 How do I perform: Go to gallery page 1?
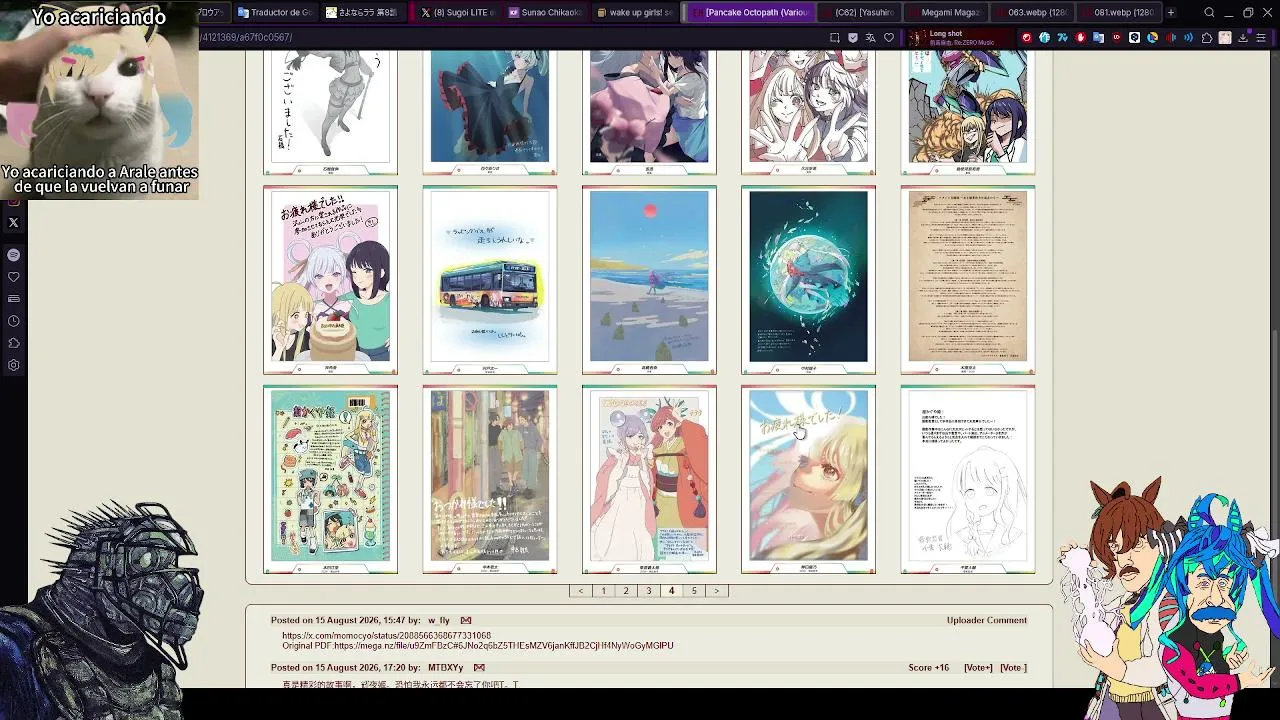point(603,591)
